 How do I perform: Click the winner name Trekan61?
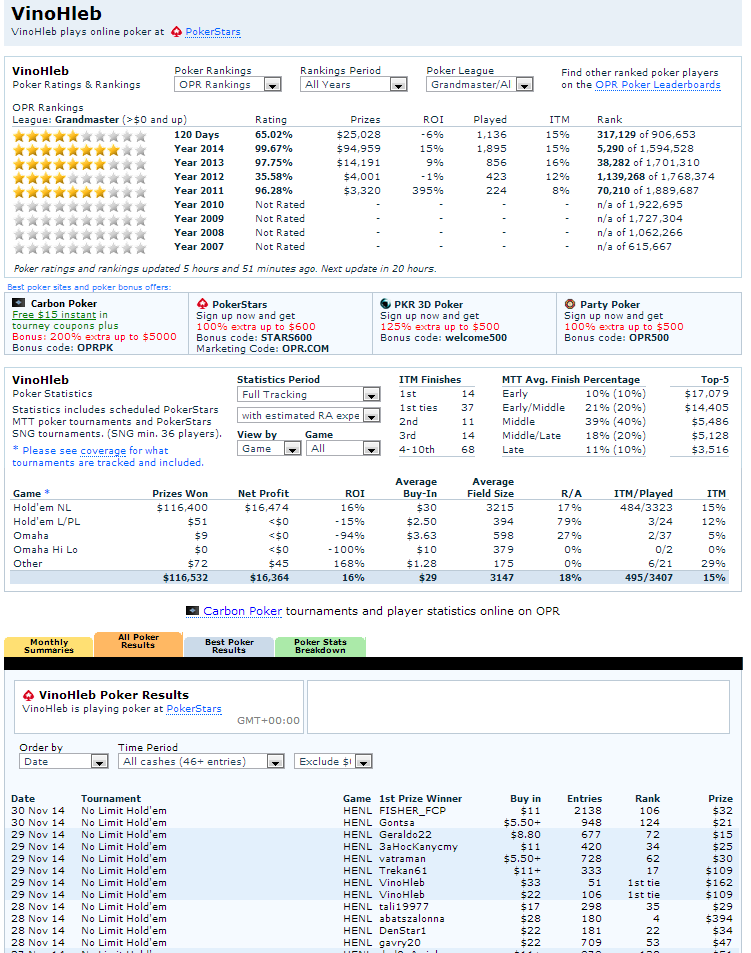point(403,870)
